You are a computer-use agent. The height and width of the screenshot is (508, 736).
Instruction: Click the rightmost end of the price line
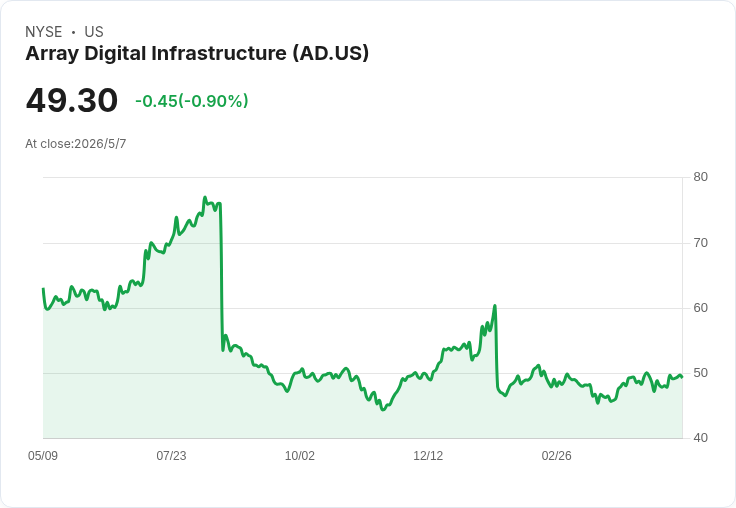point(682,377)
